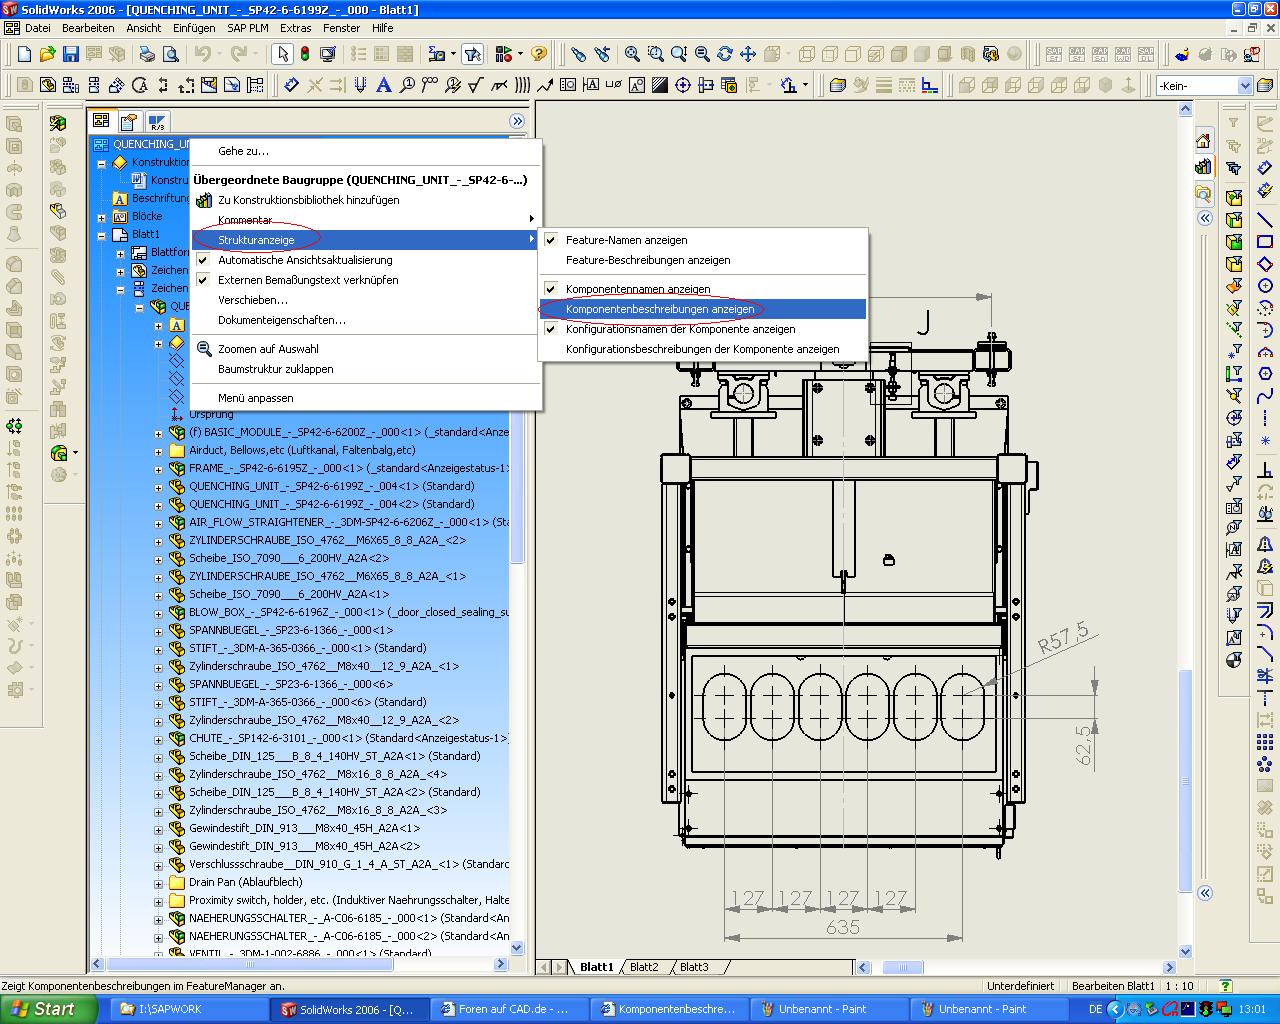Collapse the Blatt1 tree node
1280x1024 pixels.
click(x=101, y=235)
